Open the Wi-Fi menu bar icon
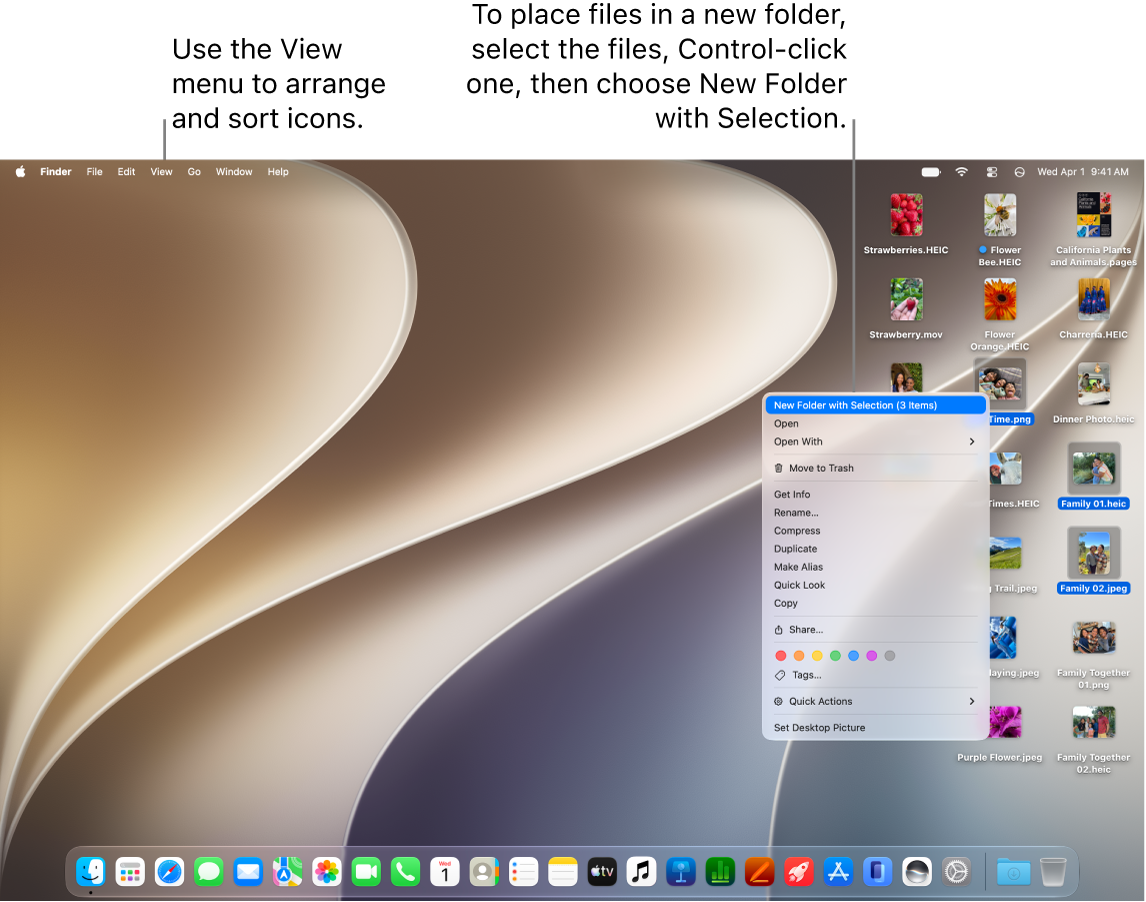The width and height of the screenshot is (1146, 902). click(x=962, y=172)
